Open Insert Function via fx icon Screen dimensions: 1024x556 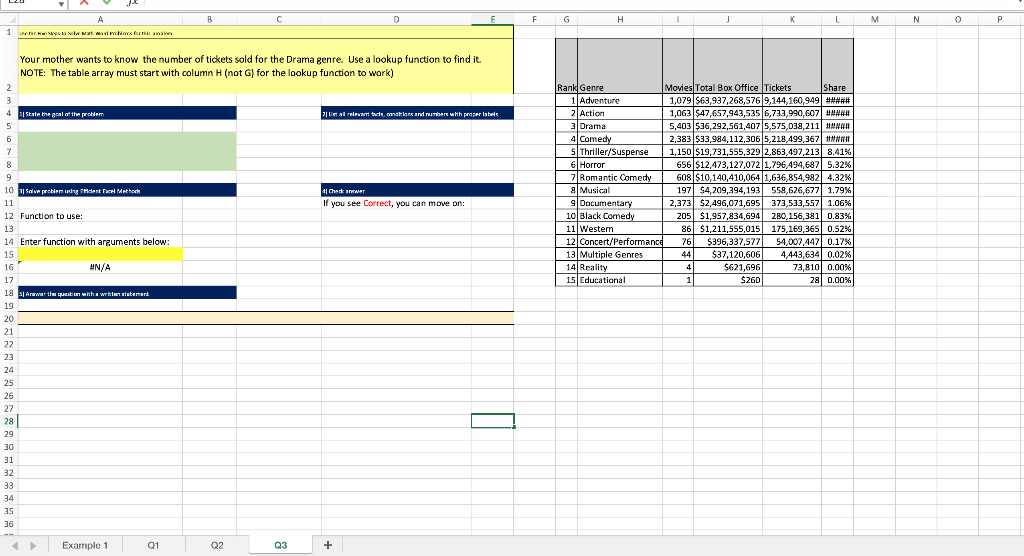[132, 3]
